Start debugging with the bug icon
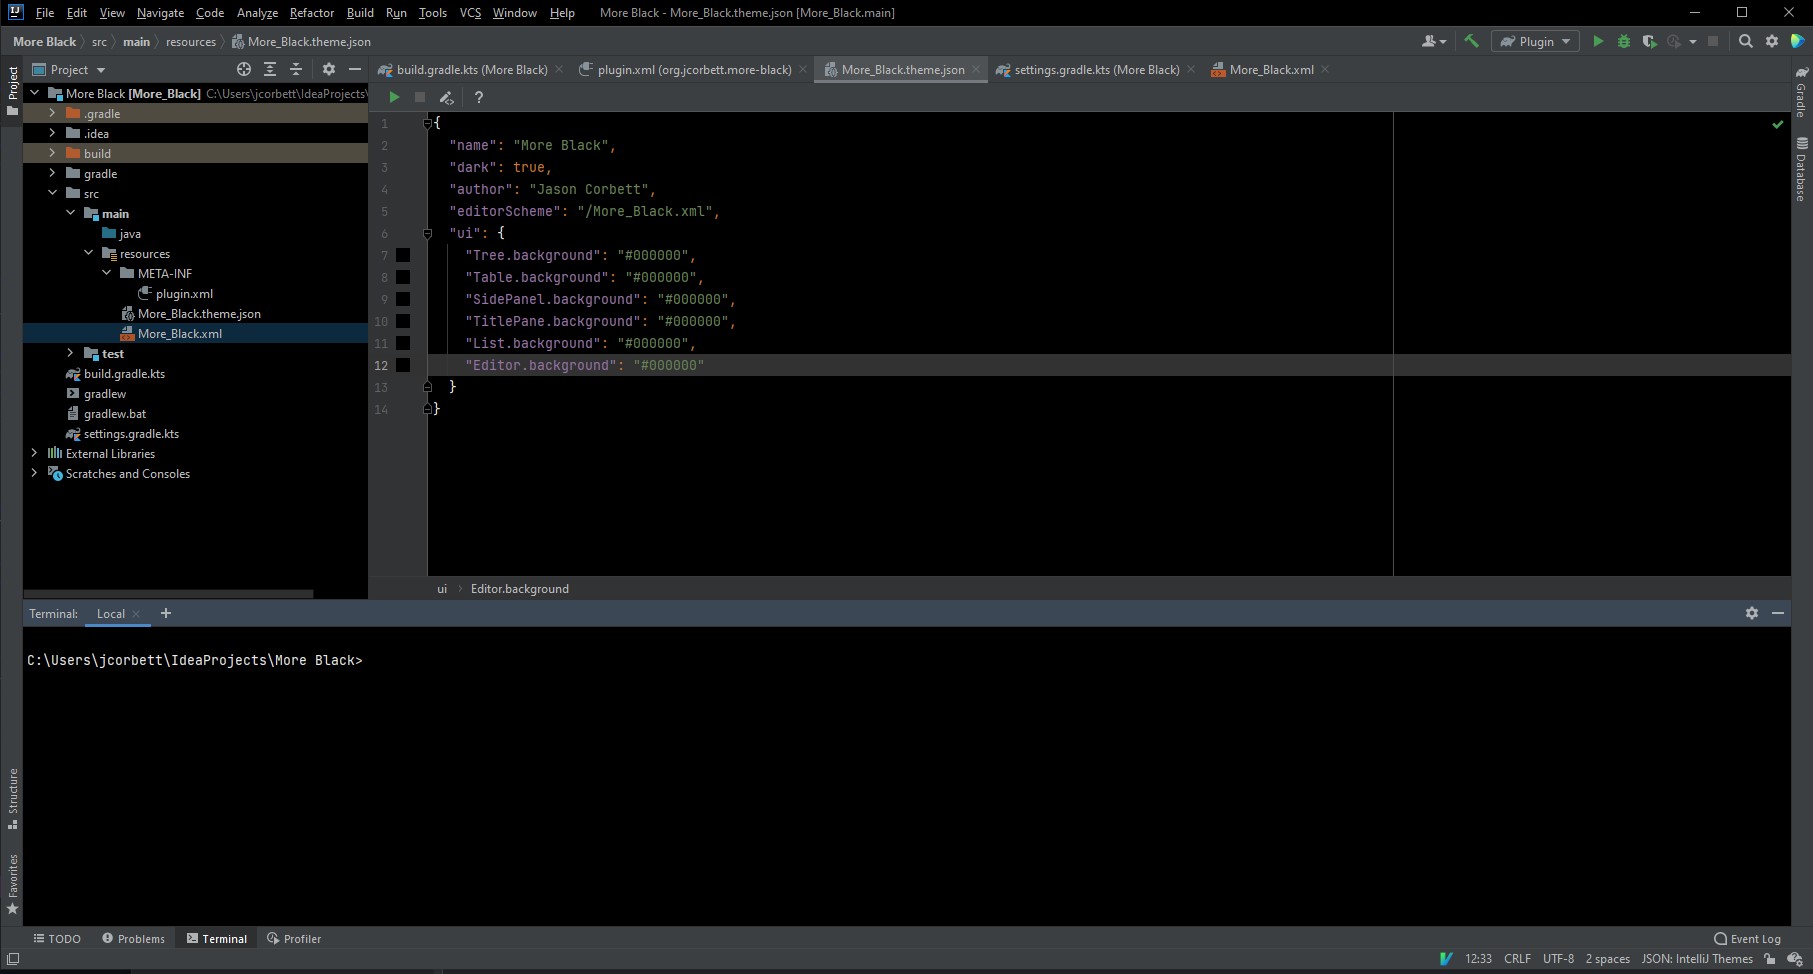 (1622, 41)
